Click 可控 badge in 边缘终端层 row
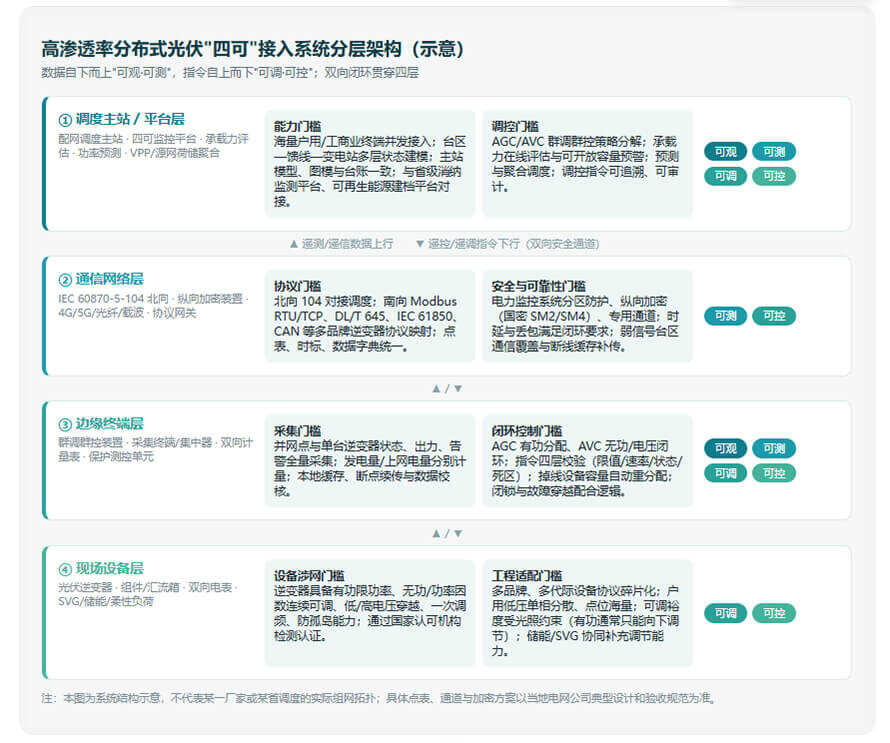890x743 pixels. [x=774, y=473]
